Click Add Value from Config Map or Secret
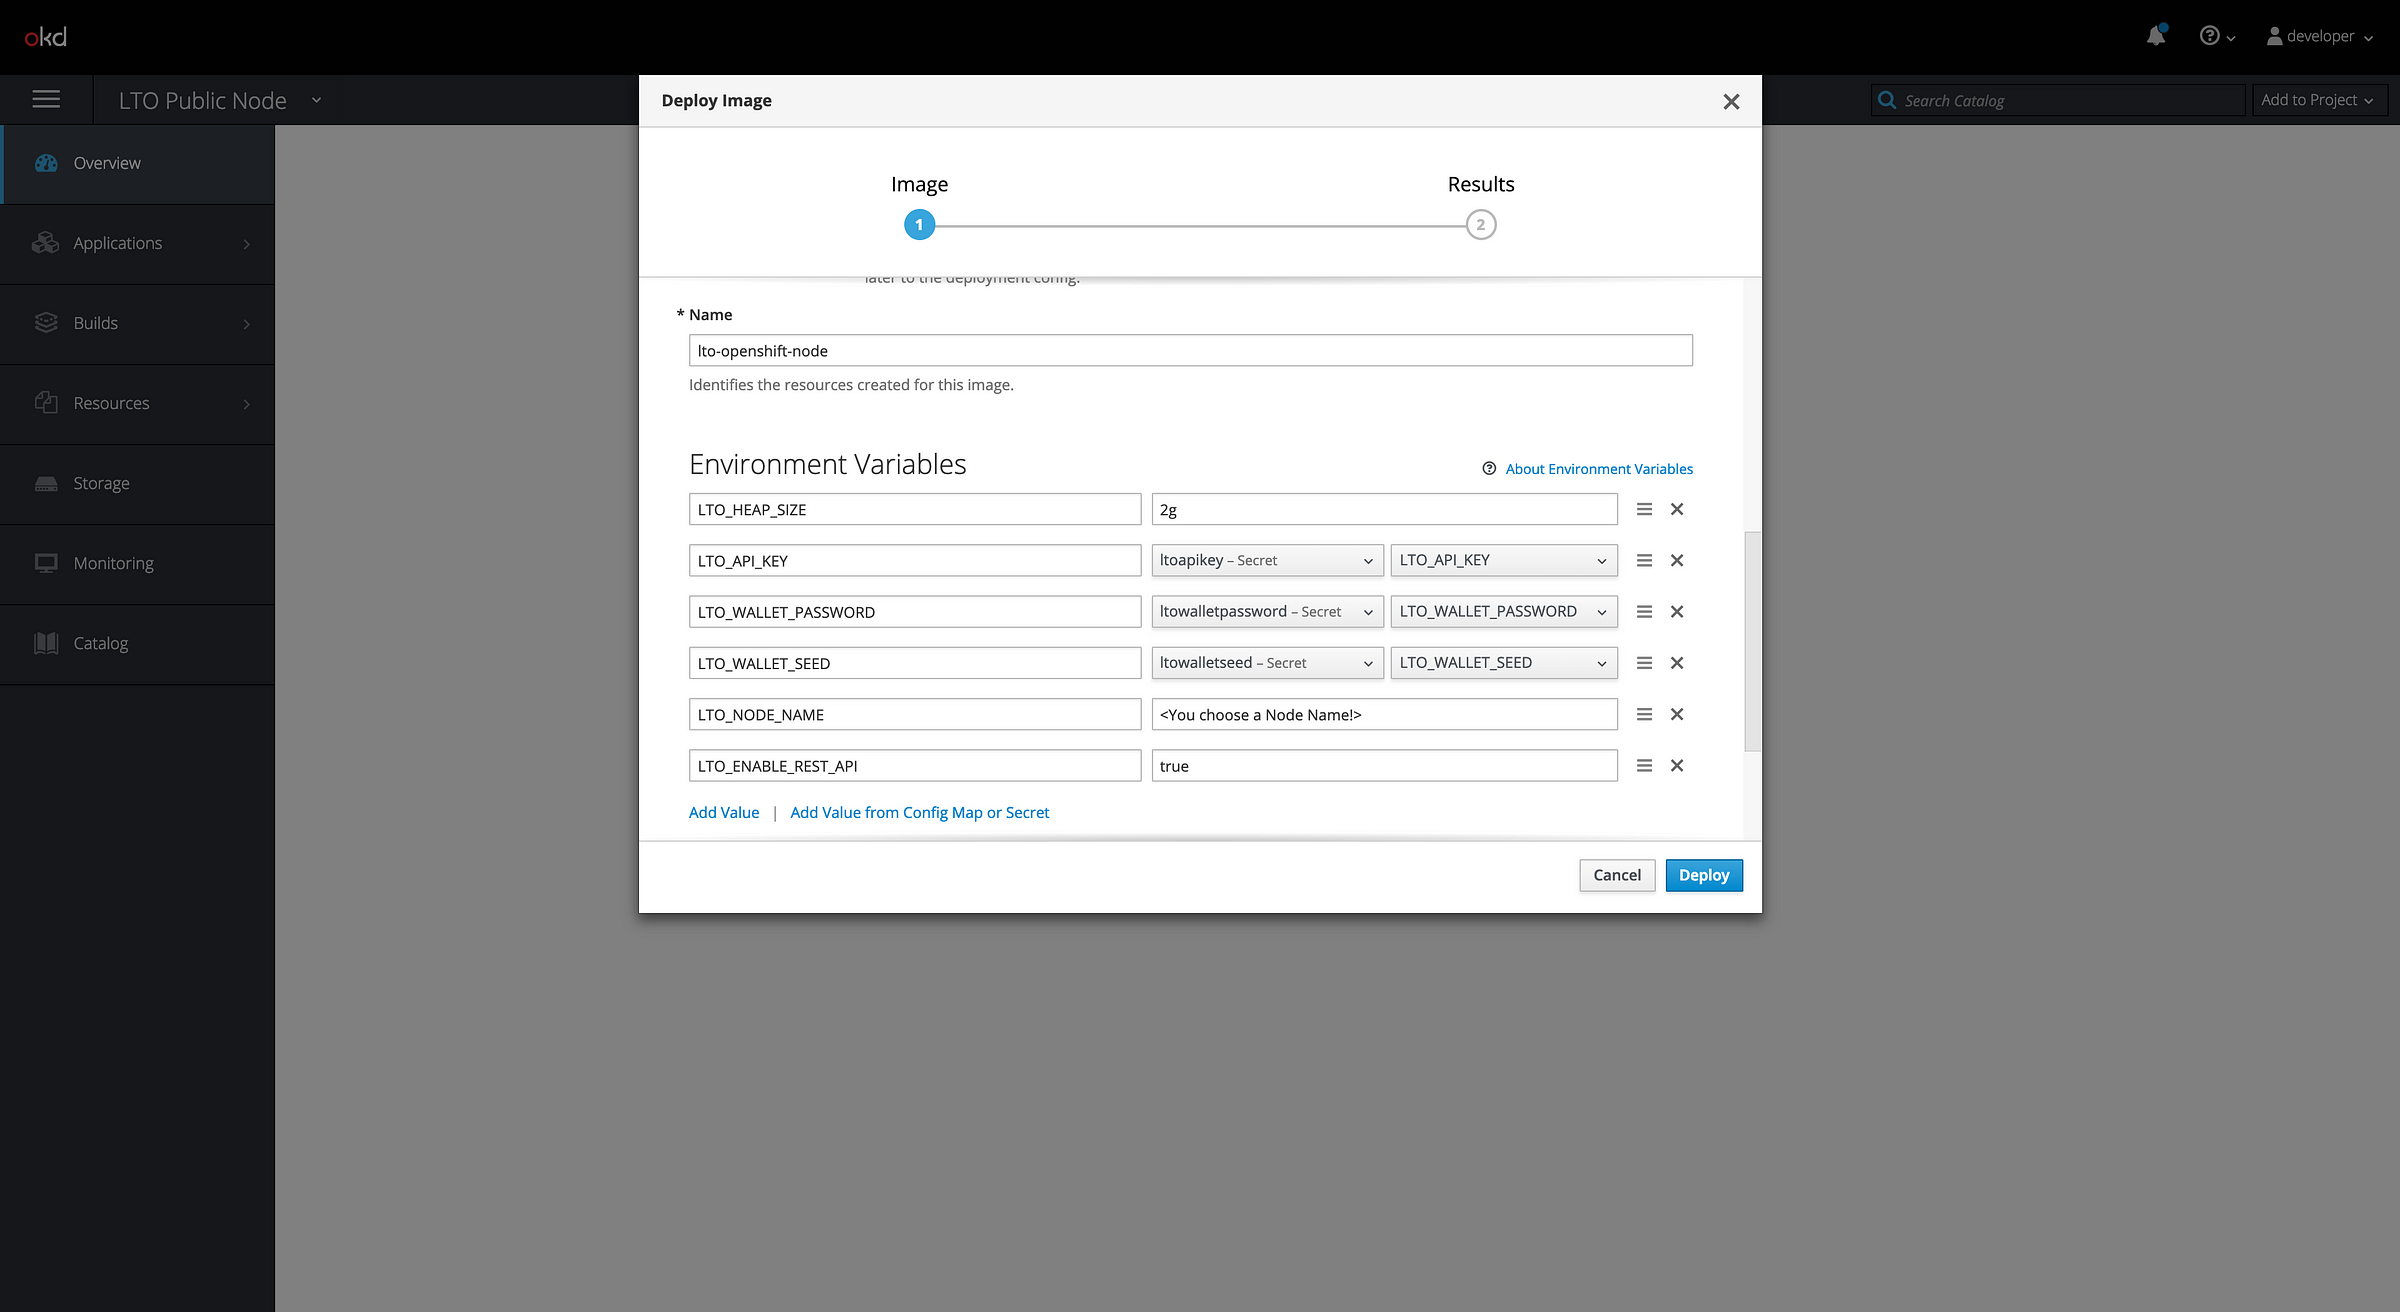 919,811
